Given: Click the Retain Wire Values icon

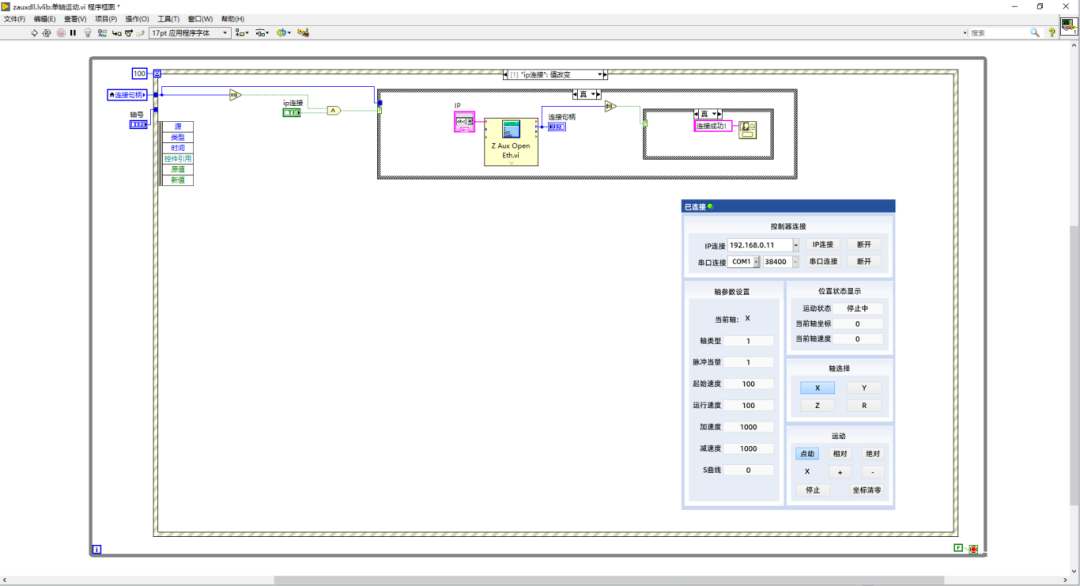Looking at the screenshot, I should point(101,32).
